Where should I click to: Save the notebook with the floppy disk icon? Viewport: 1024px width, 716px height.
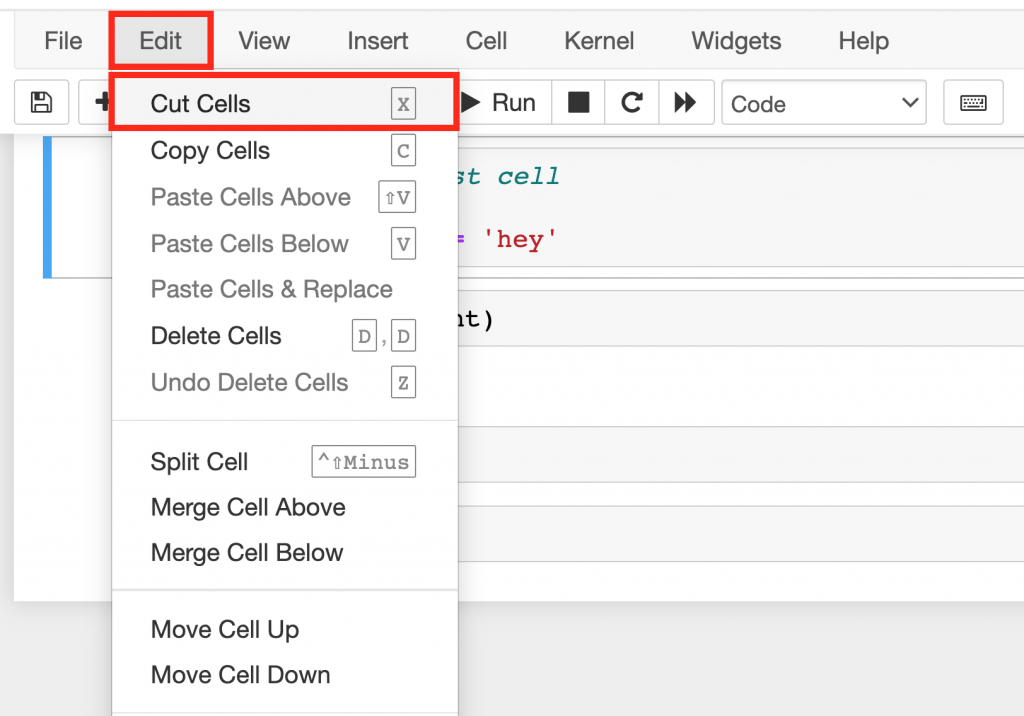(41, 102)
